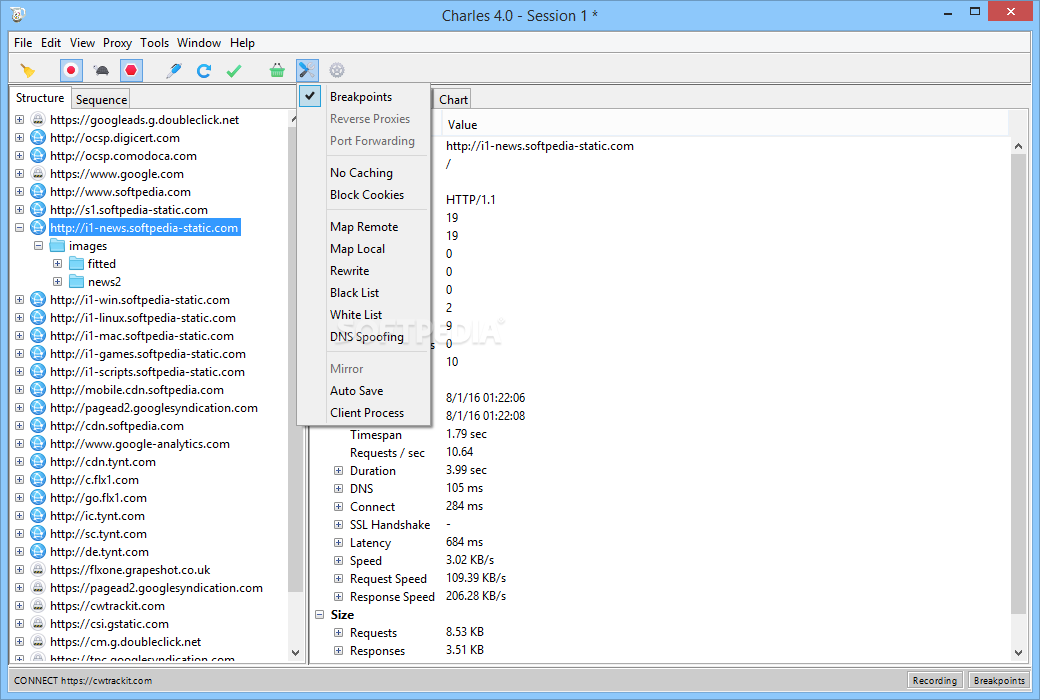
Task: Click the Value column header
Action: point(725,125)
